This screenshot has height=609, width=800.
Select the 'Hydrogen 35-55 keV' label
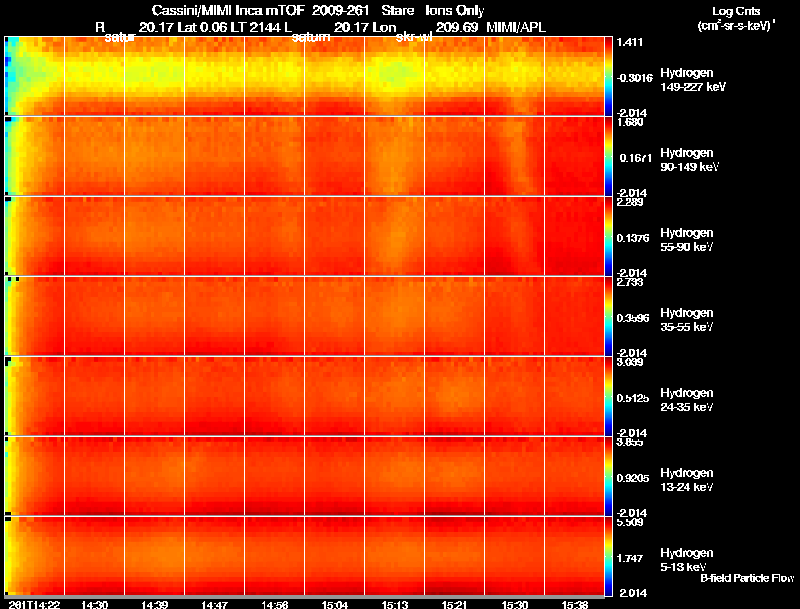(687, 320)
